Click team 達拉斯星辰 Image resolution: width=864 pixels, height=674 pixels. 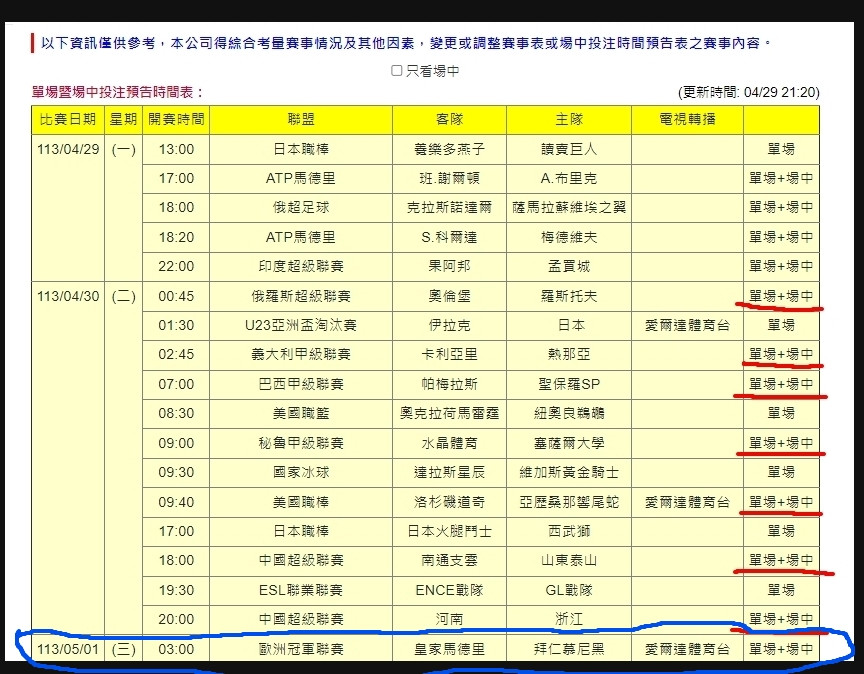point(450,473)
